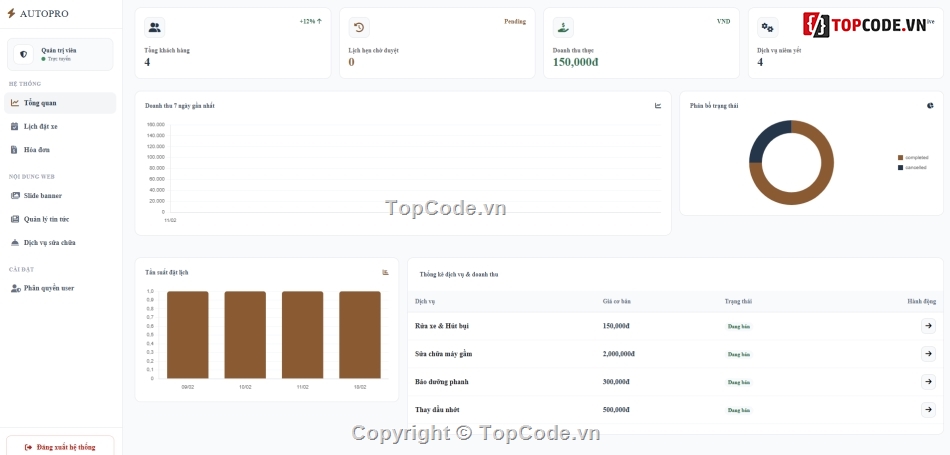Viewport: 950px width, 455px height.
Task: Click the 300,000đ price cell
Action: 616,382
